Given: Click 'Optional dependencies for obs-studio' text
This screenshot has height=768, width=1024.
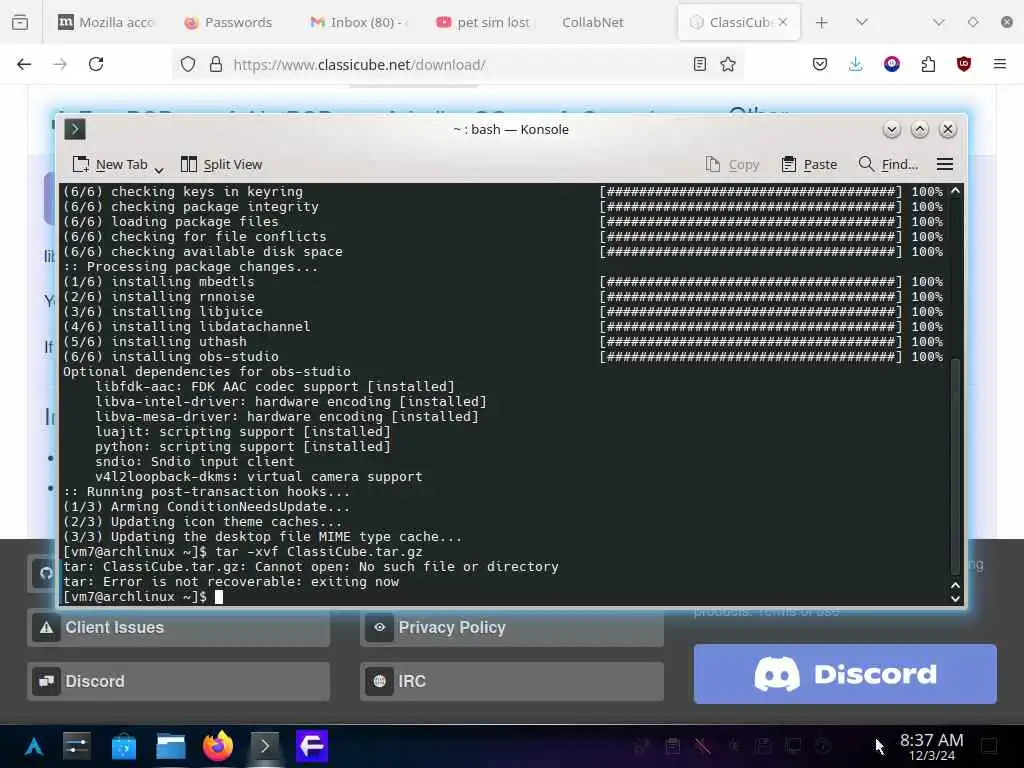Looking at the screenshot, I should [x=207, y=372].
